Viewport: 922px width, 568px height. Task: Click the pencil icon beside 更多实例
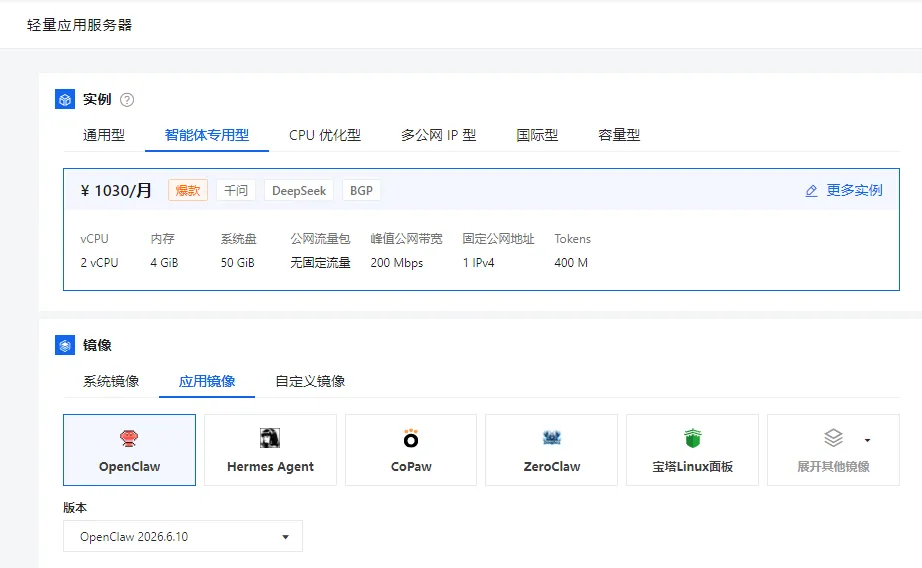[811, 191]
